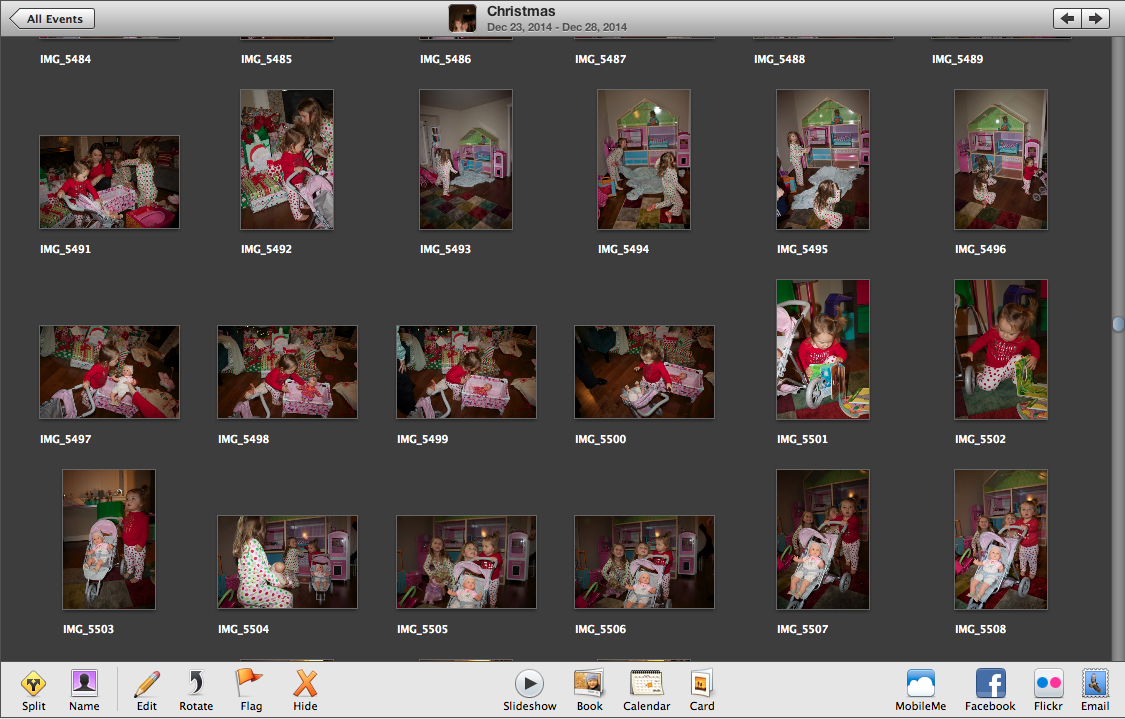This screenshot has width=1125, height=719.
Task: Click the IMG_5491 filename label
Action: [x=65, y=250]
